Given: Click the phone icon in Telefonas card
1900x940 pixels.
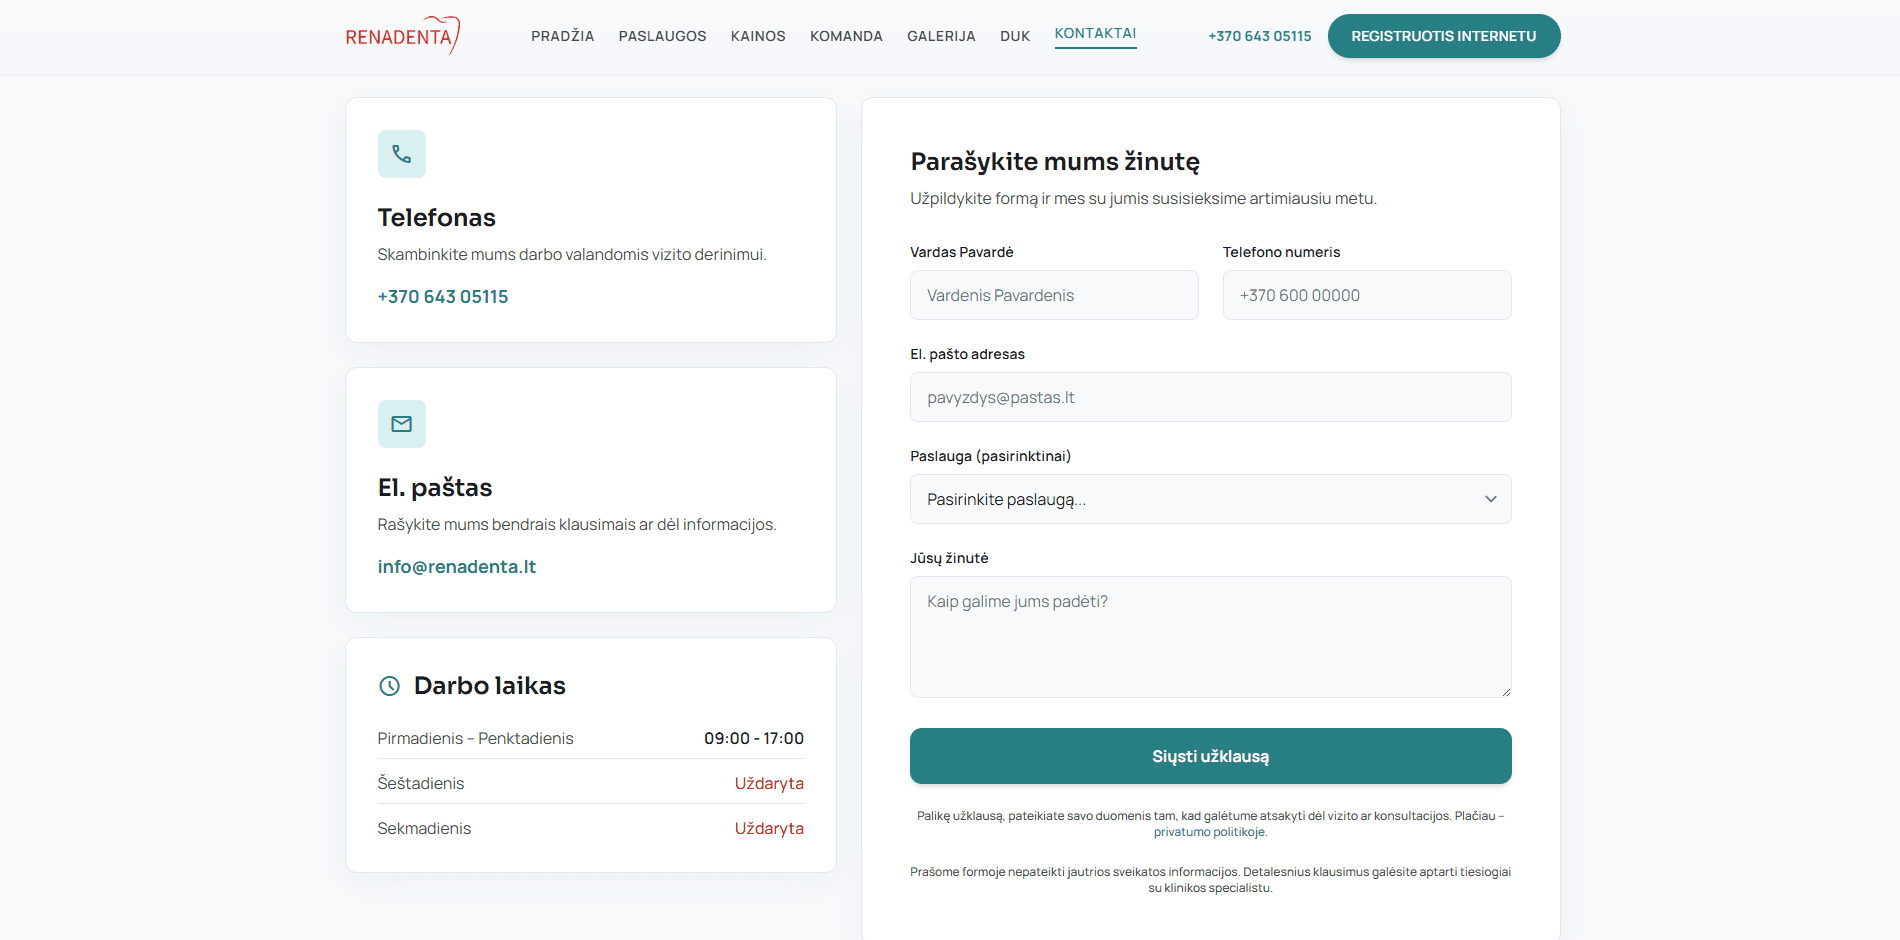Looking at the screenshot, I should click(402, 154).
